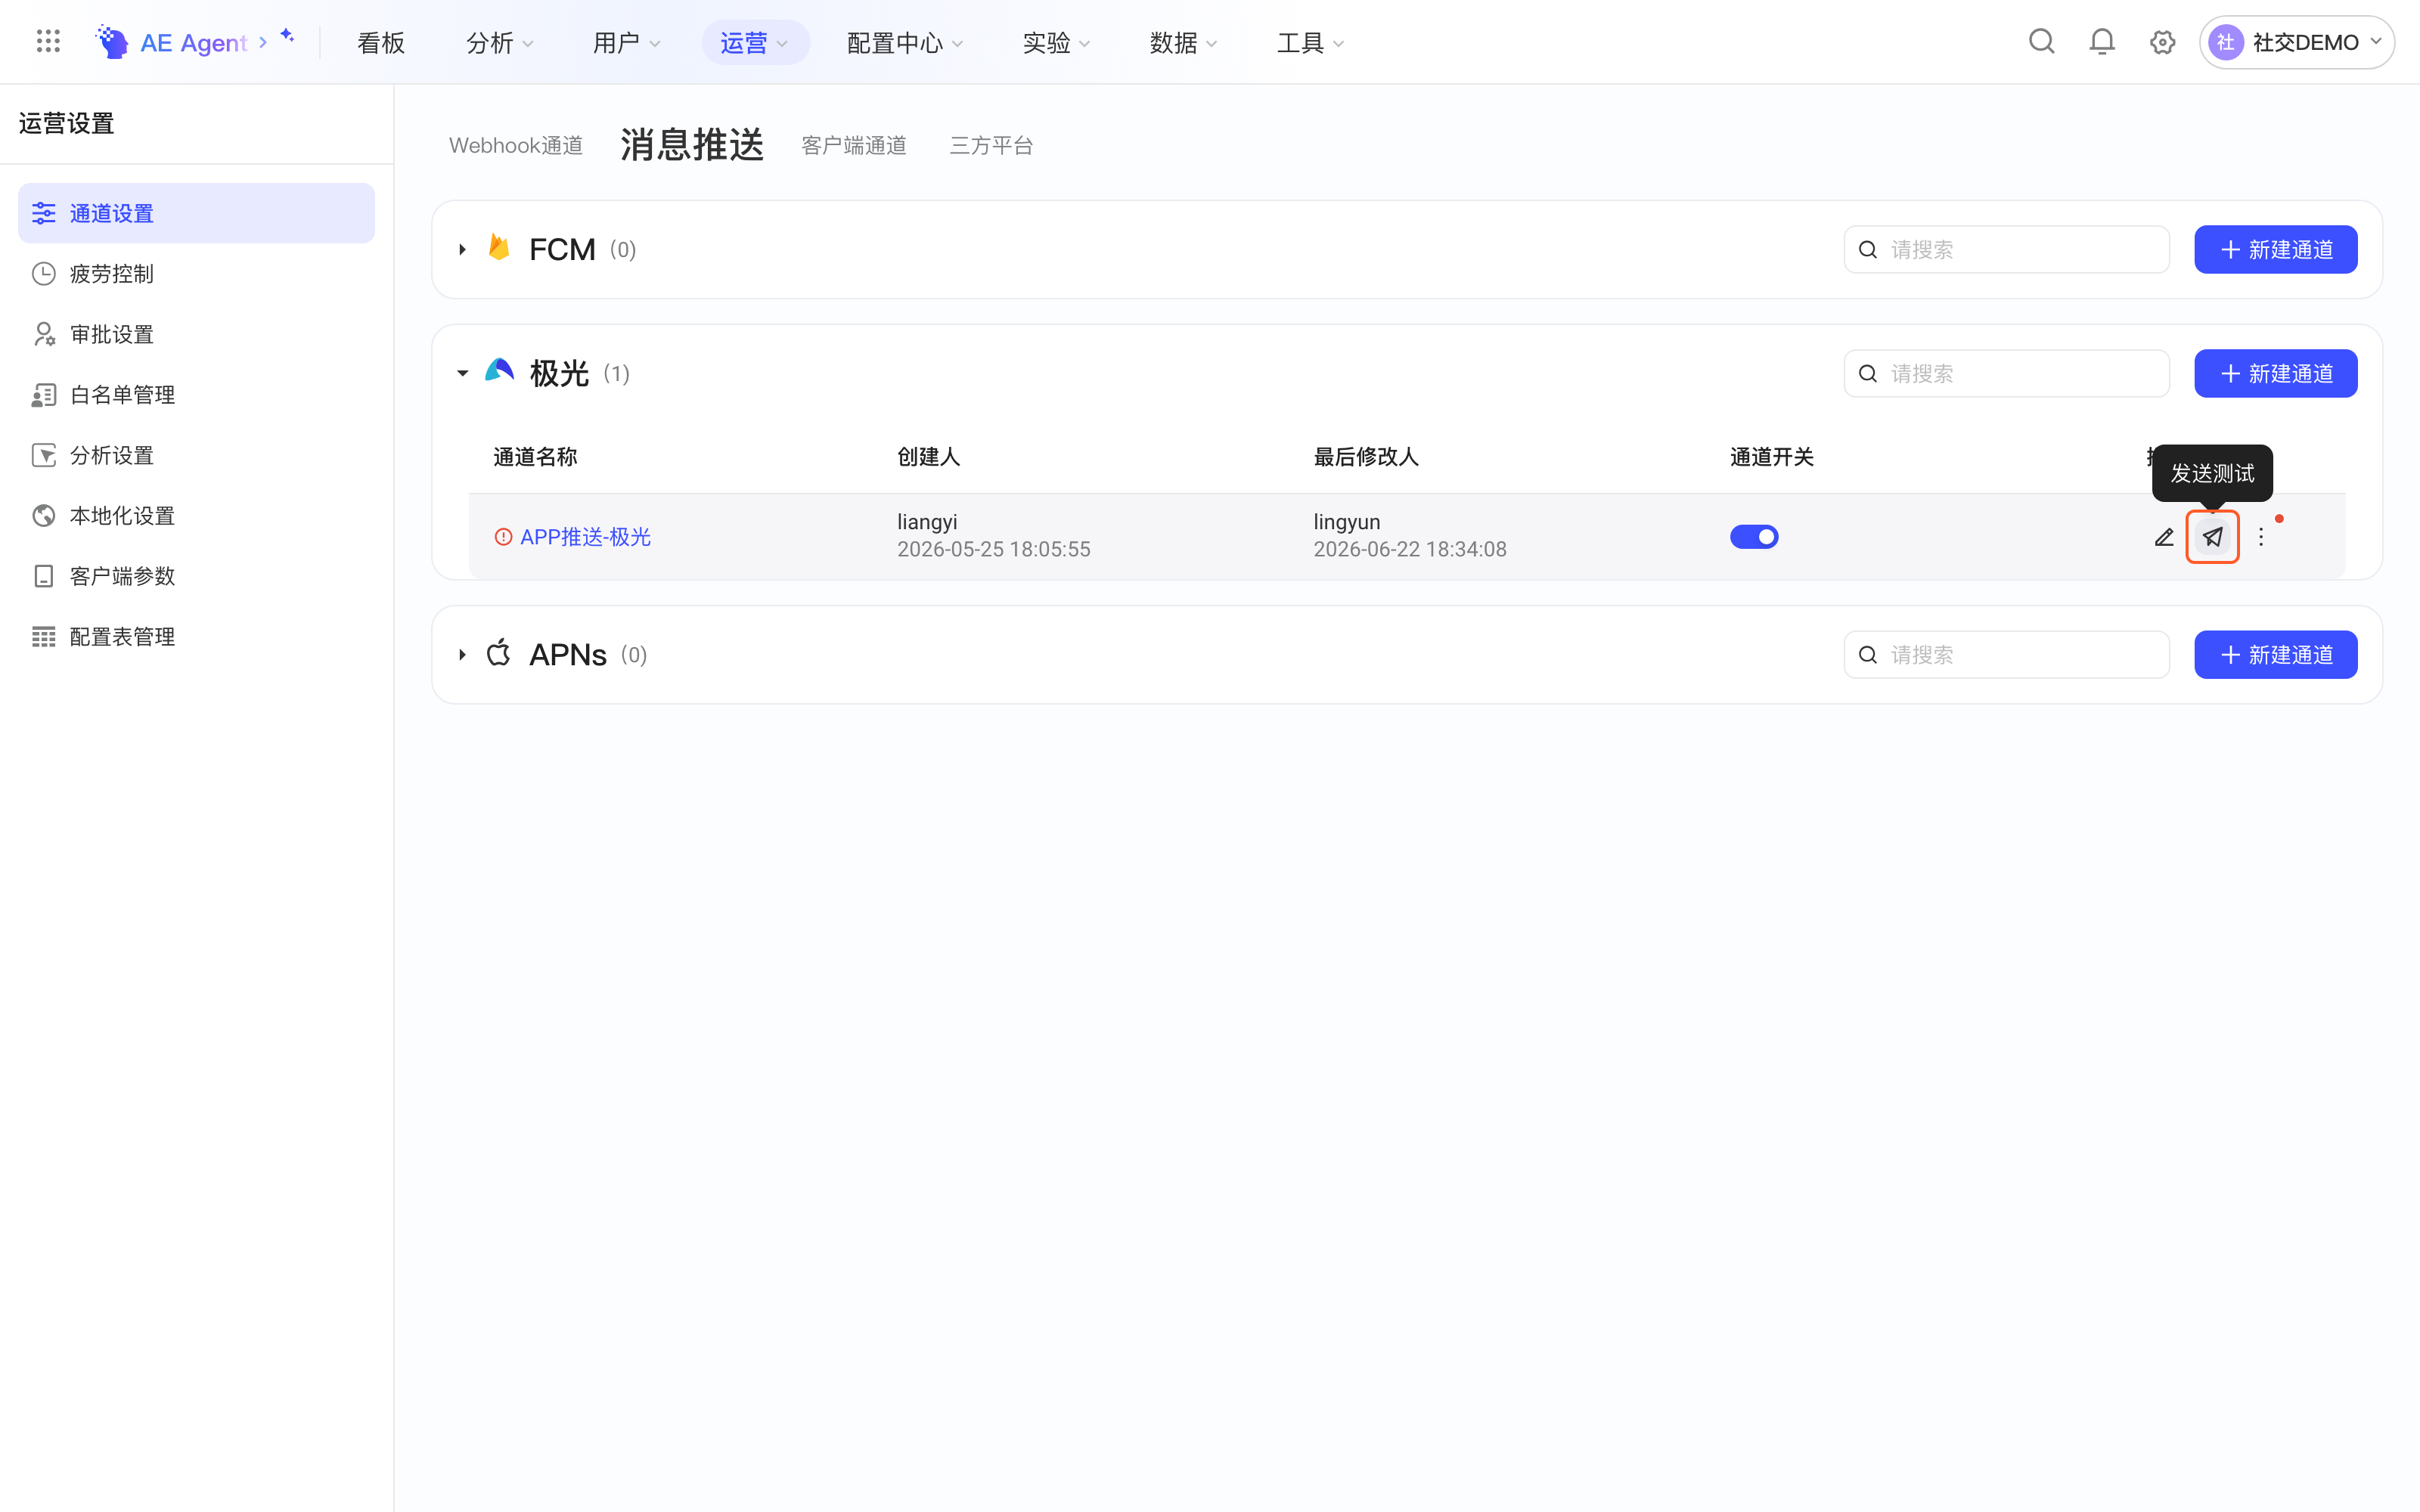
Task: Focus the 极光 section search field
Action: pyautogui.click(x=2007, y=373)
